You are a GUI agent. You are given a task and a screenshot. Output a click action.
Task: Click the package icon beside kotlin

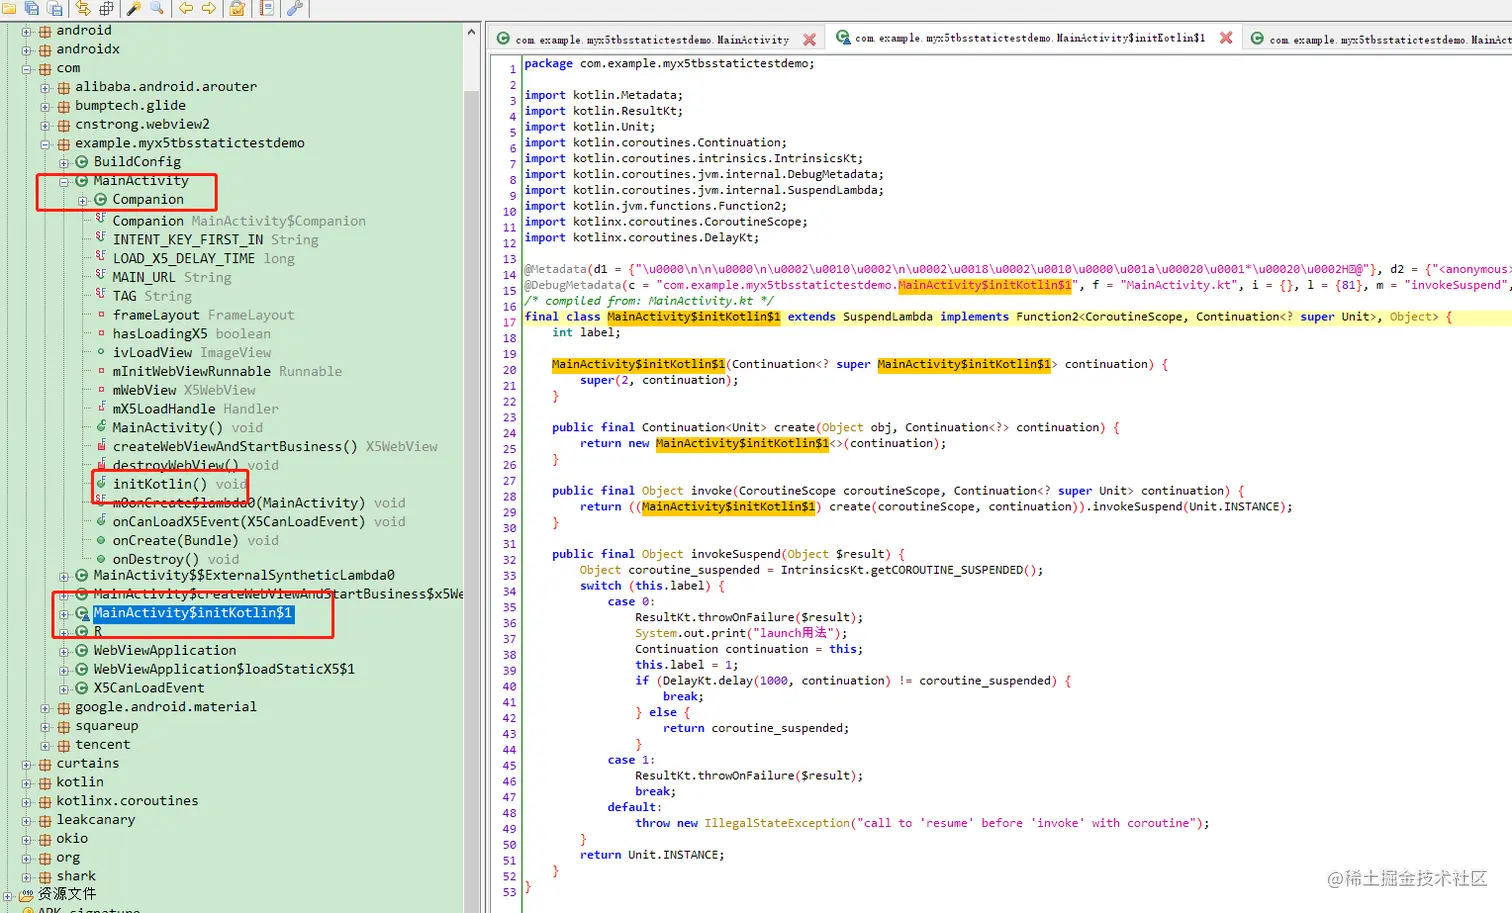coord(45,783)
